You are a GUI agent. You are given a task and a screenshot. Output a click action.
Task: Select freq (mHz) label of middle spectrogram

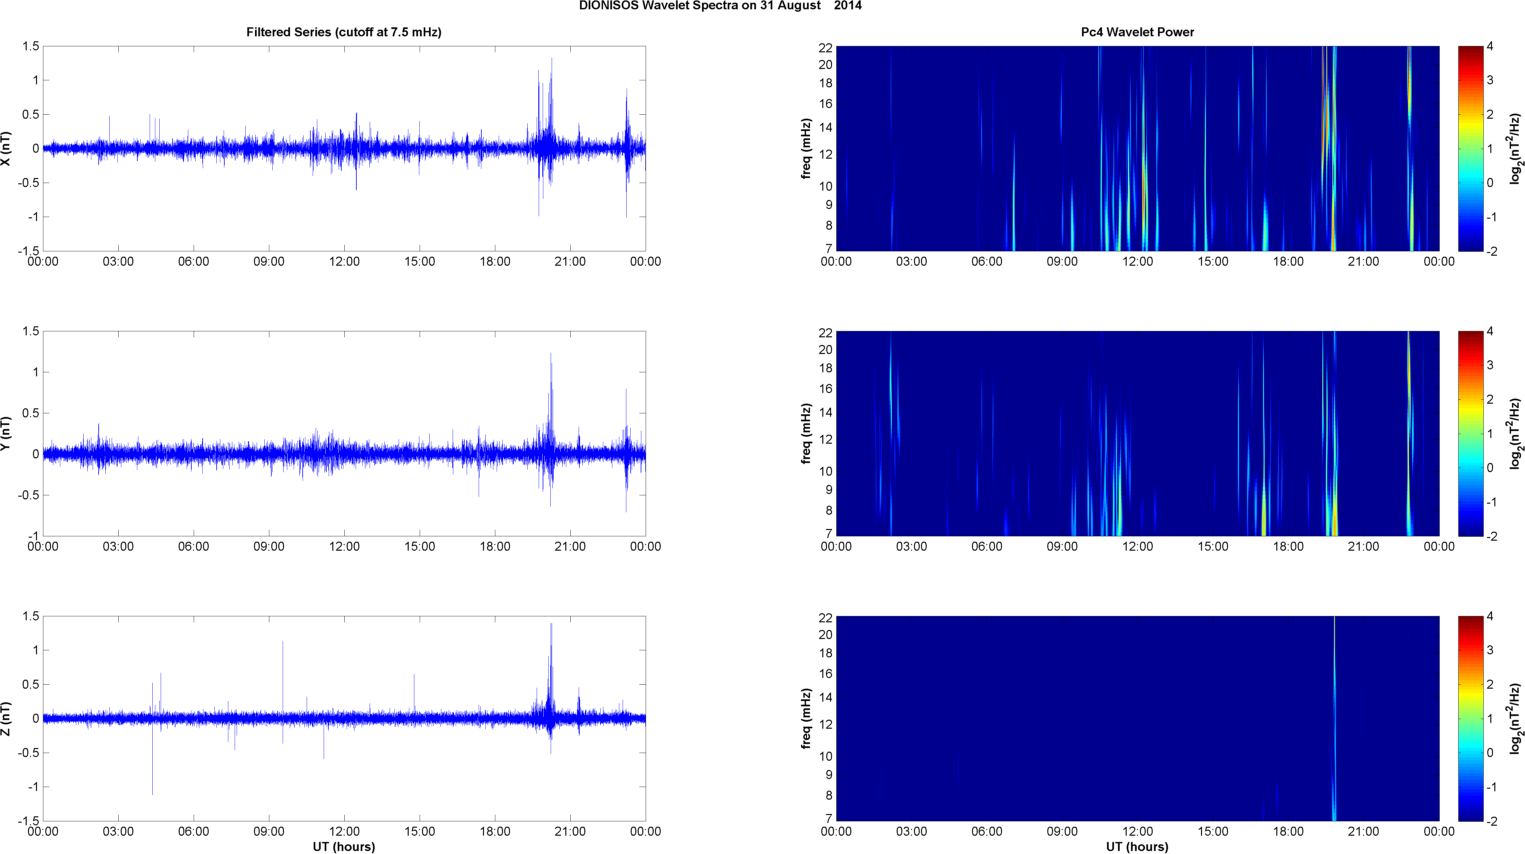[805, 433]
